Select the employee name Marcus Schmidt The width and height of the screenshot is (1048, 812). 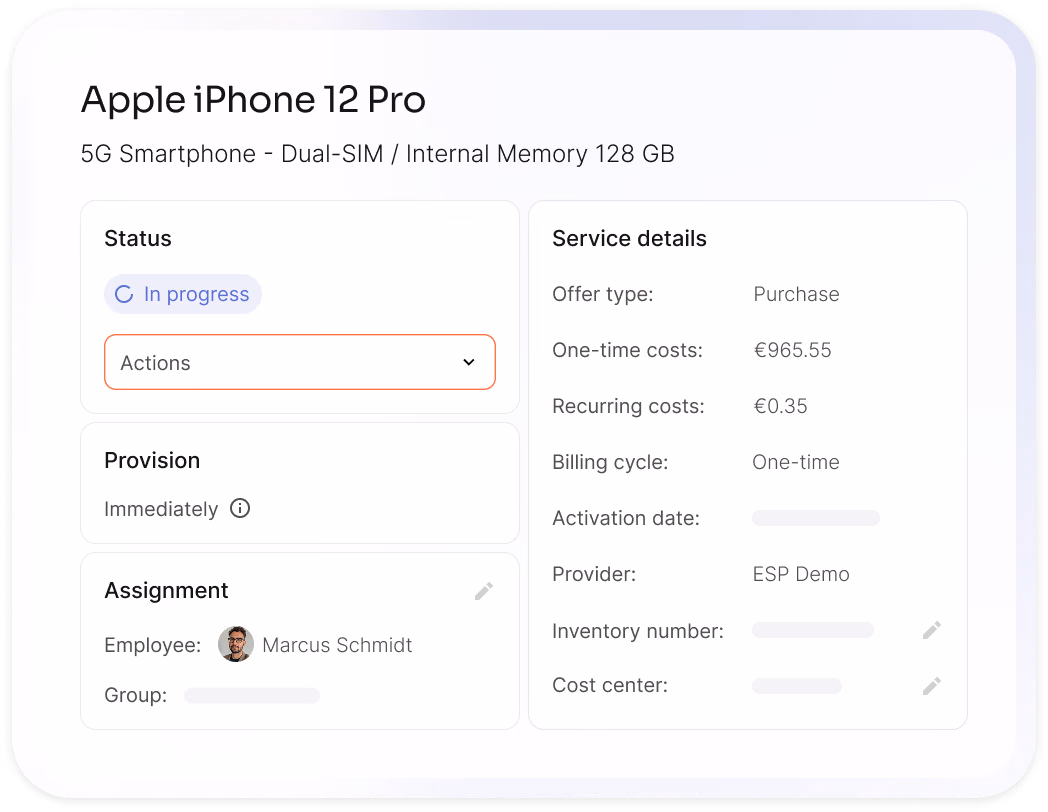point(336,644)
